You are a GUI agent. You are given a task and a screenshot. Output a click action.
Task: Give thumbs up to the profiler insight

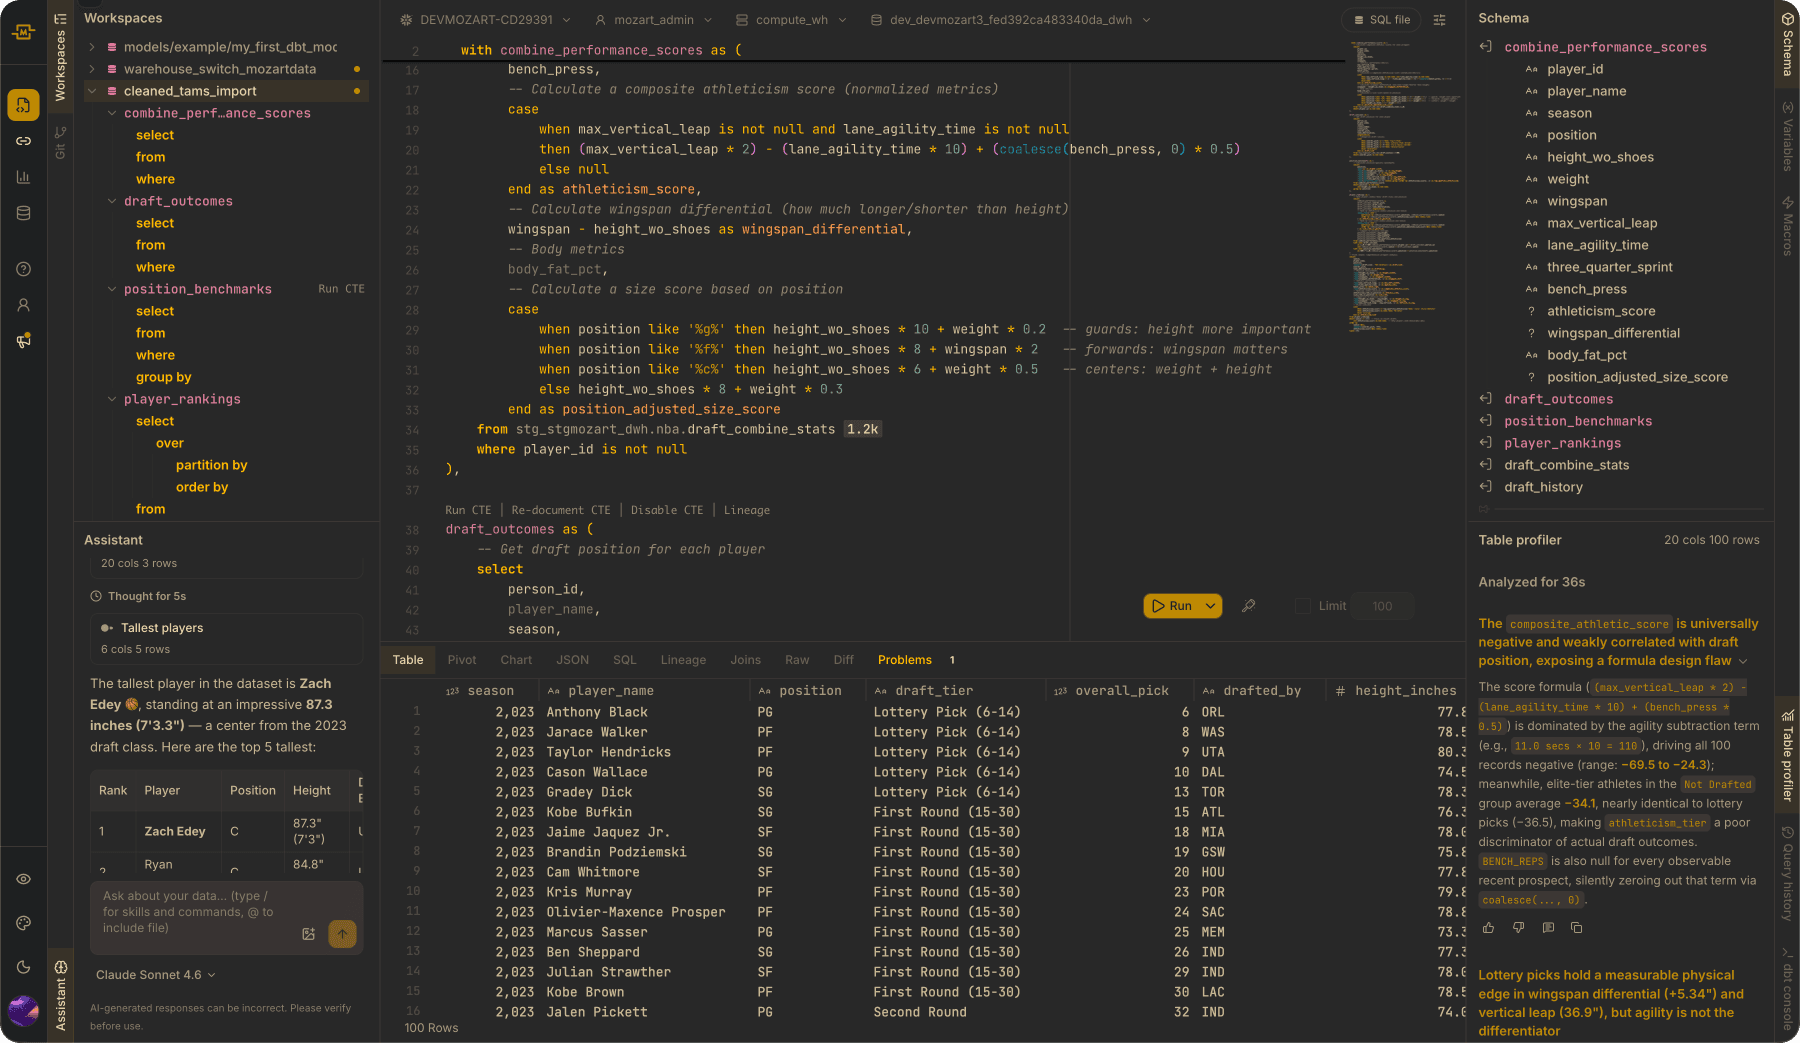(x=1489, y=928)
